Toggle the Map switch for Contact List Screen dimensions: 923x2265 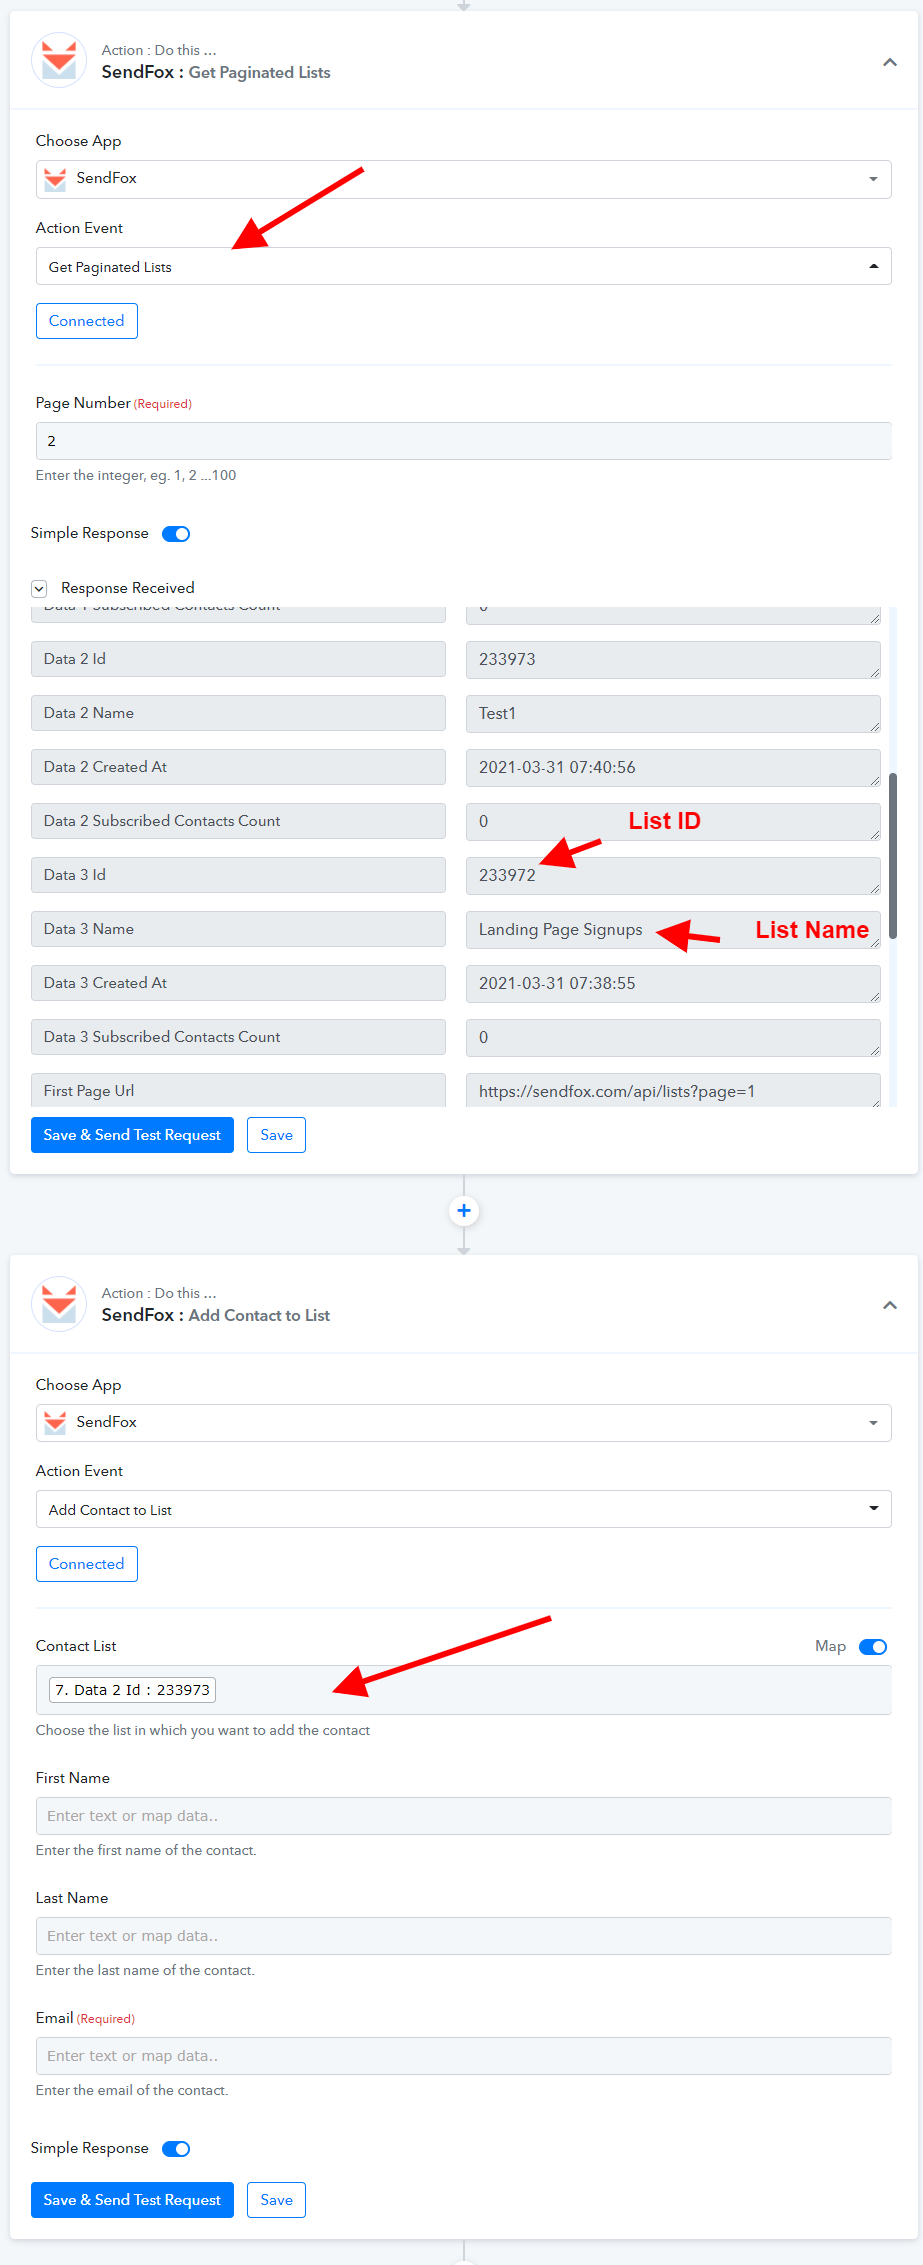pos(873,1647)
